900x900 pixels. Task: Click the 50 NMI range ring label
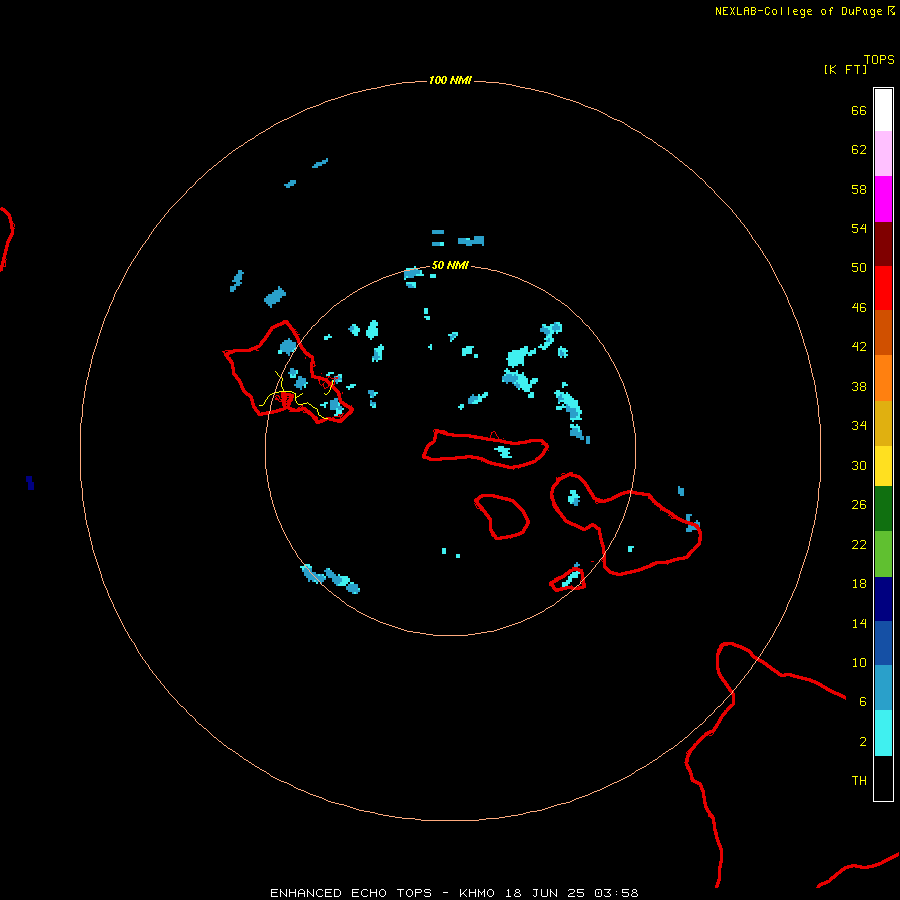coord(450,265)
